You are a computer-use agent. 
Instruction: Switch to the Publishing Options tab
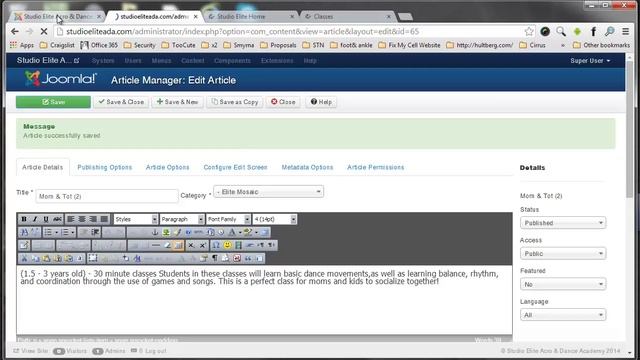104,167
